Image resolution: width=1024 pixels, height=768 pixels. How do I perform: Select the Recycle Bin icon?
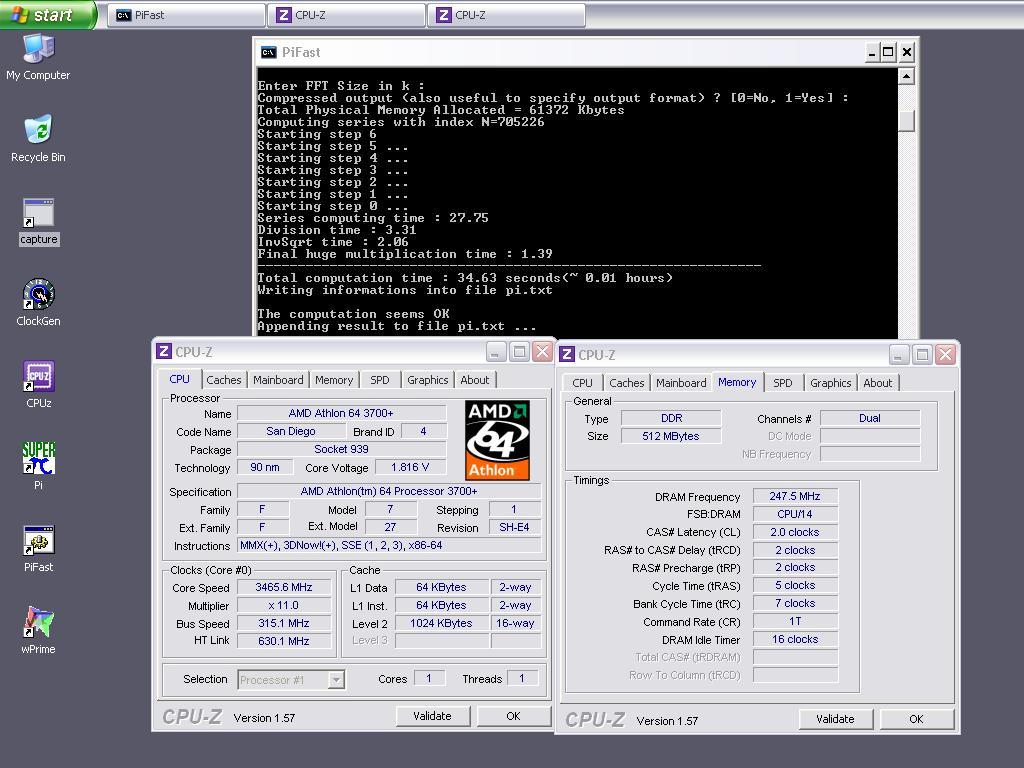click(39, 138)
